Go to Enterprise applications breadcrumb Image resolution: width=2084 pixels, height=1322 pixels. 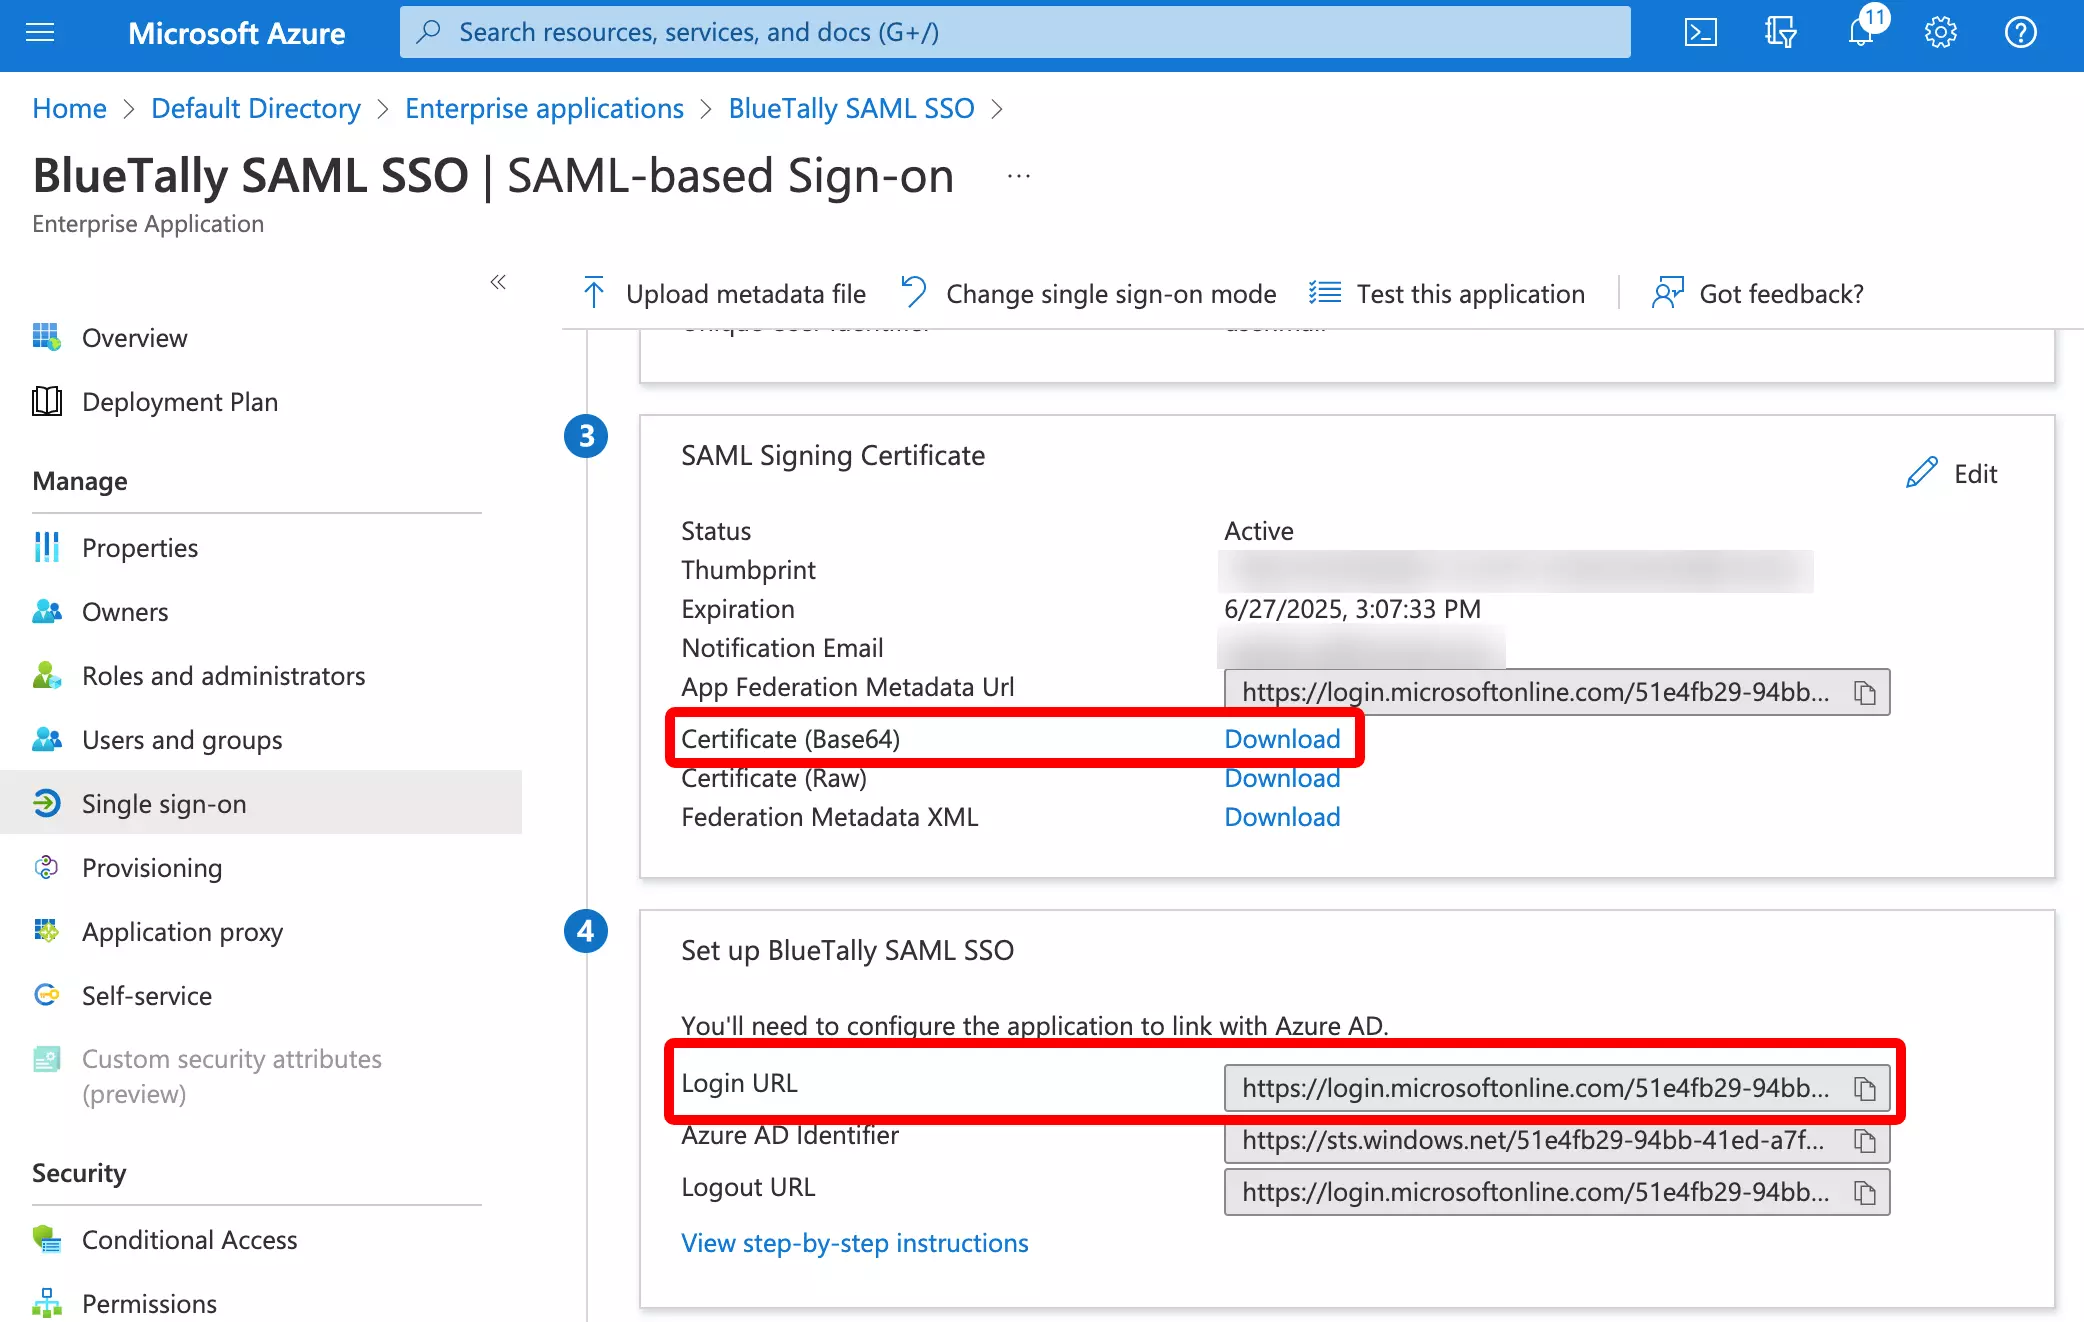click(544, 108)
